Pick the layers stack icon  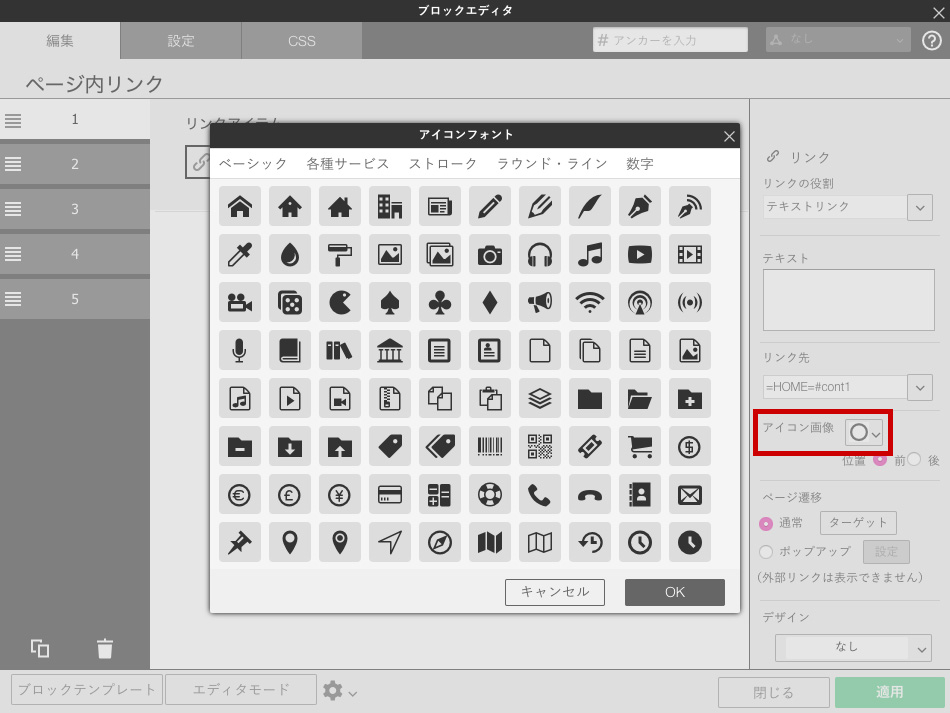click(540, 399)
